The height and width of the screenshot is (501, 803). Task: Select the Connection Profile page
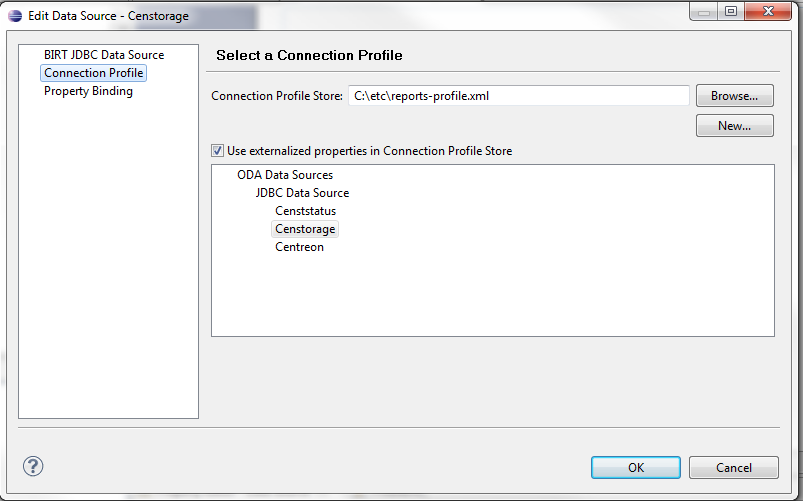pos(94,73)
